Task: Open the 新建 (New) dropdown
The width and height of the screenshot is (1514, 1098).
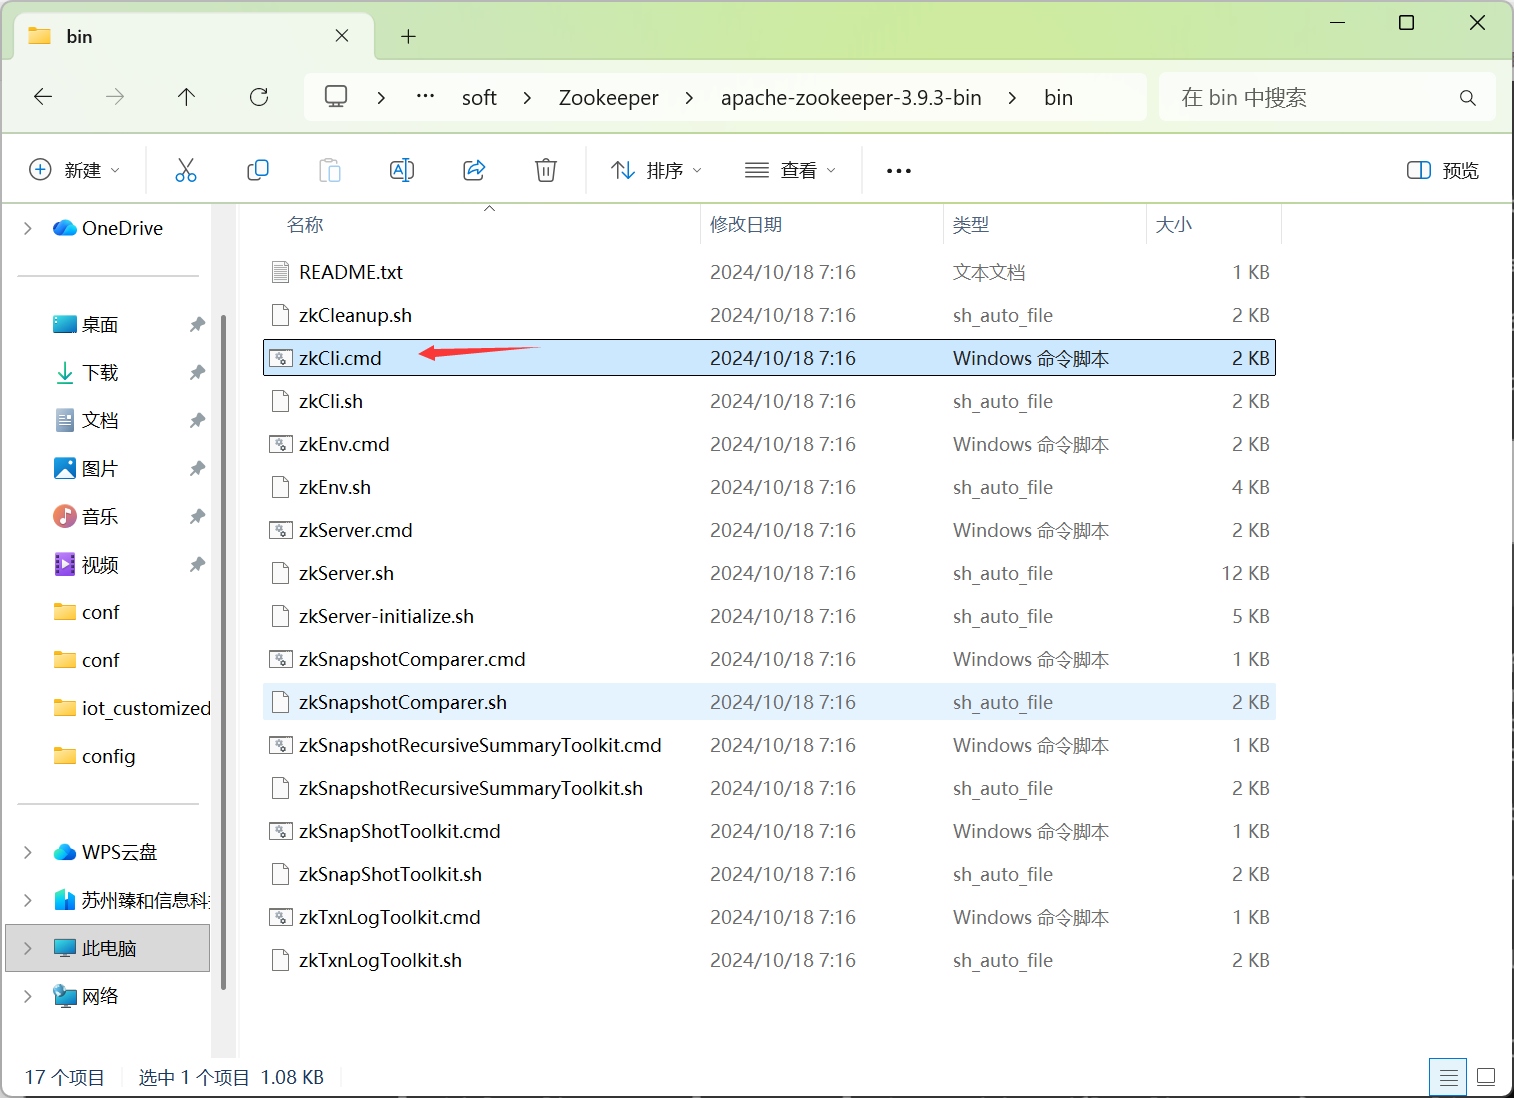Action: click(x=75, y=170)
